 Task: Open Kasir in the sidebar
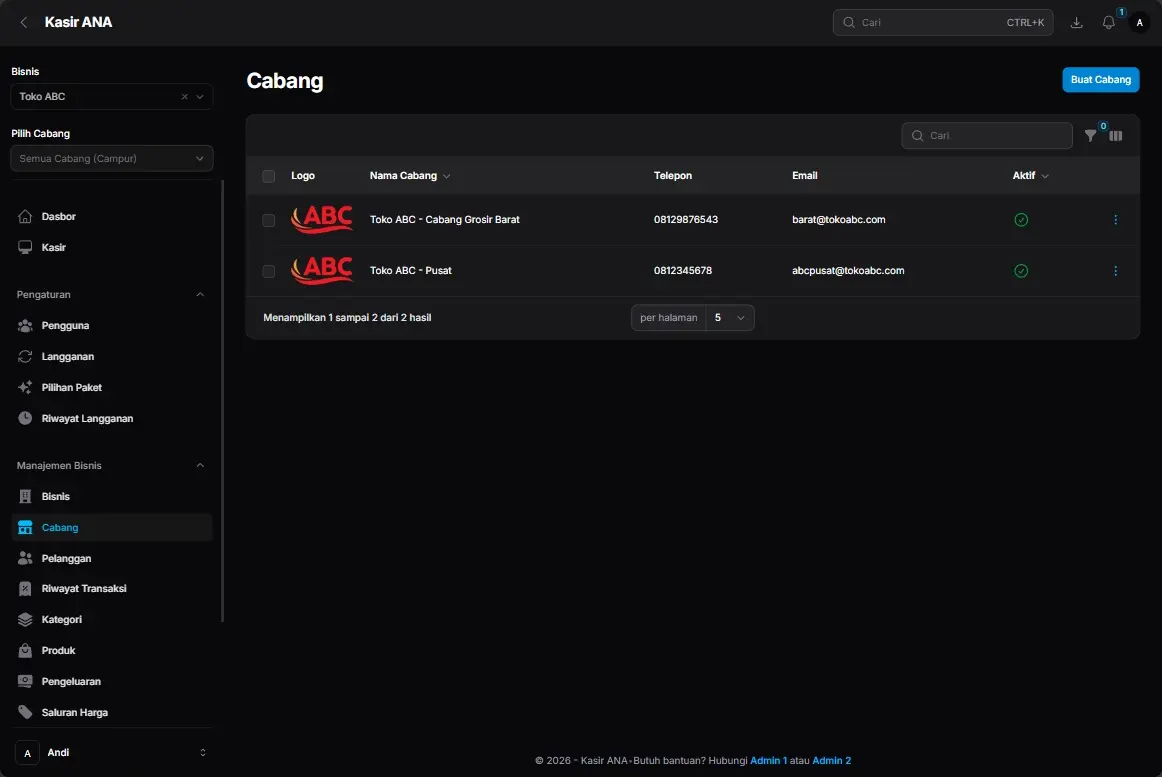coord(112,248)
